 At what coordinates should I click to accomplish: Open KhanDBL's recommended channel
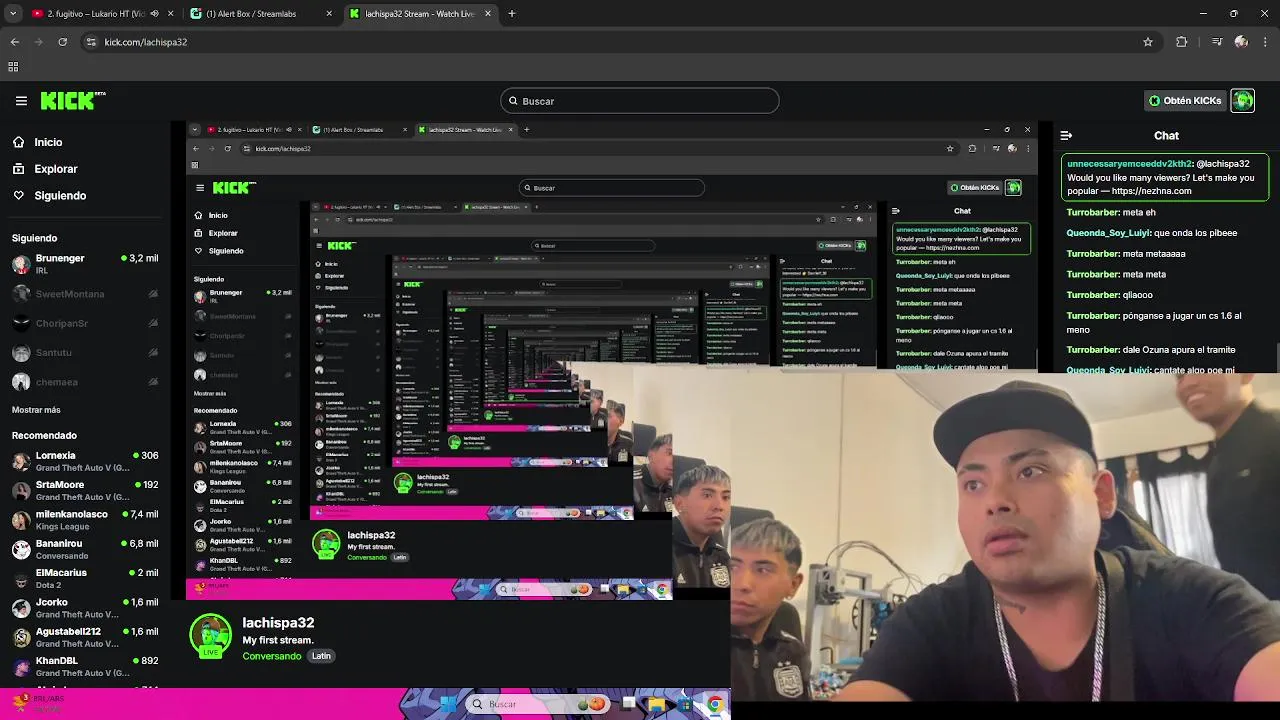pos(85,666)
